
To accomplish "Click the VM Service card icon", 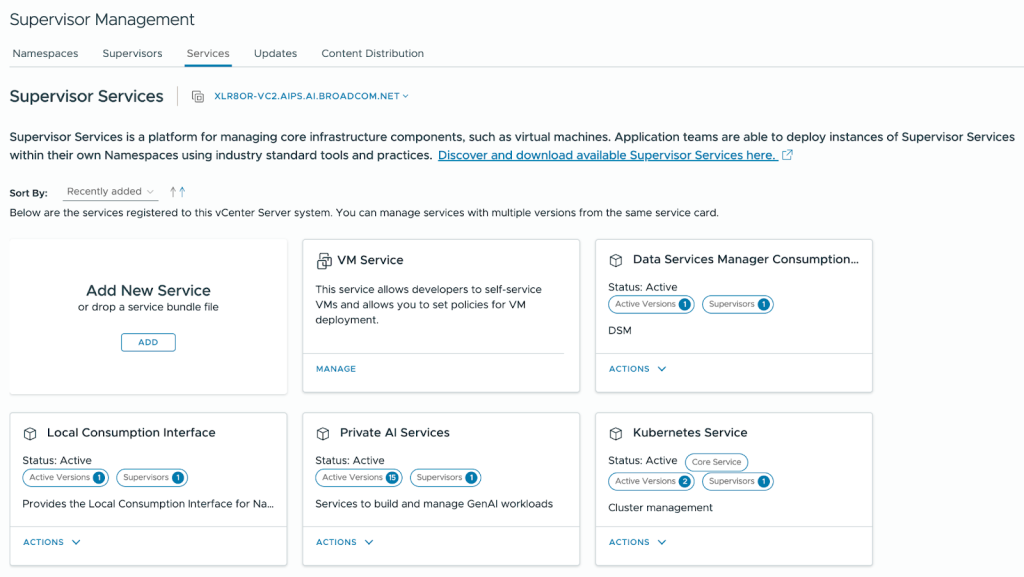I will [x=323, y=260].
